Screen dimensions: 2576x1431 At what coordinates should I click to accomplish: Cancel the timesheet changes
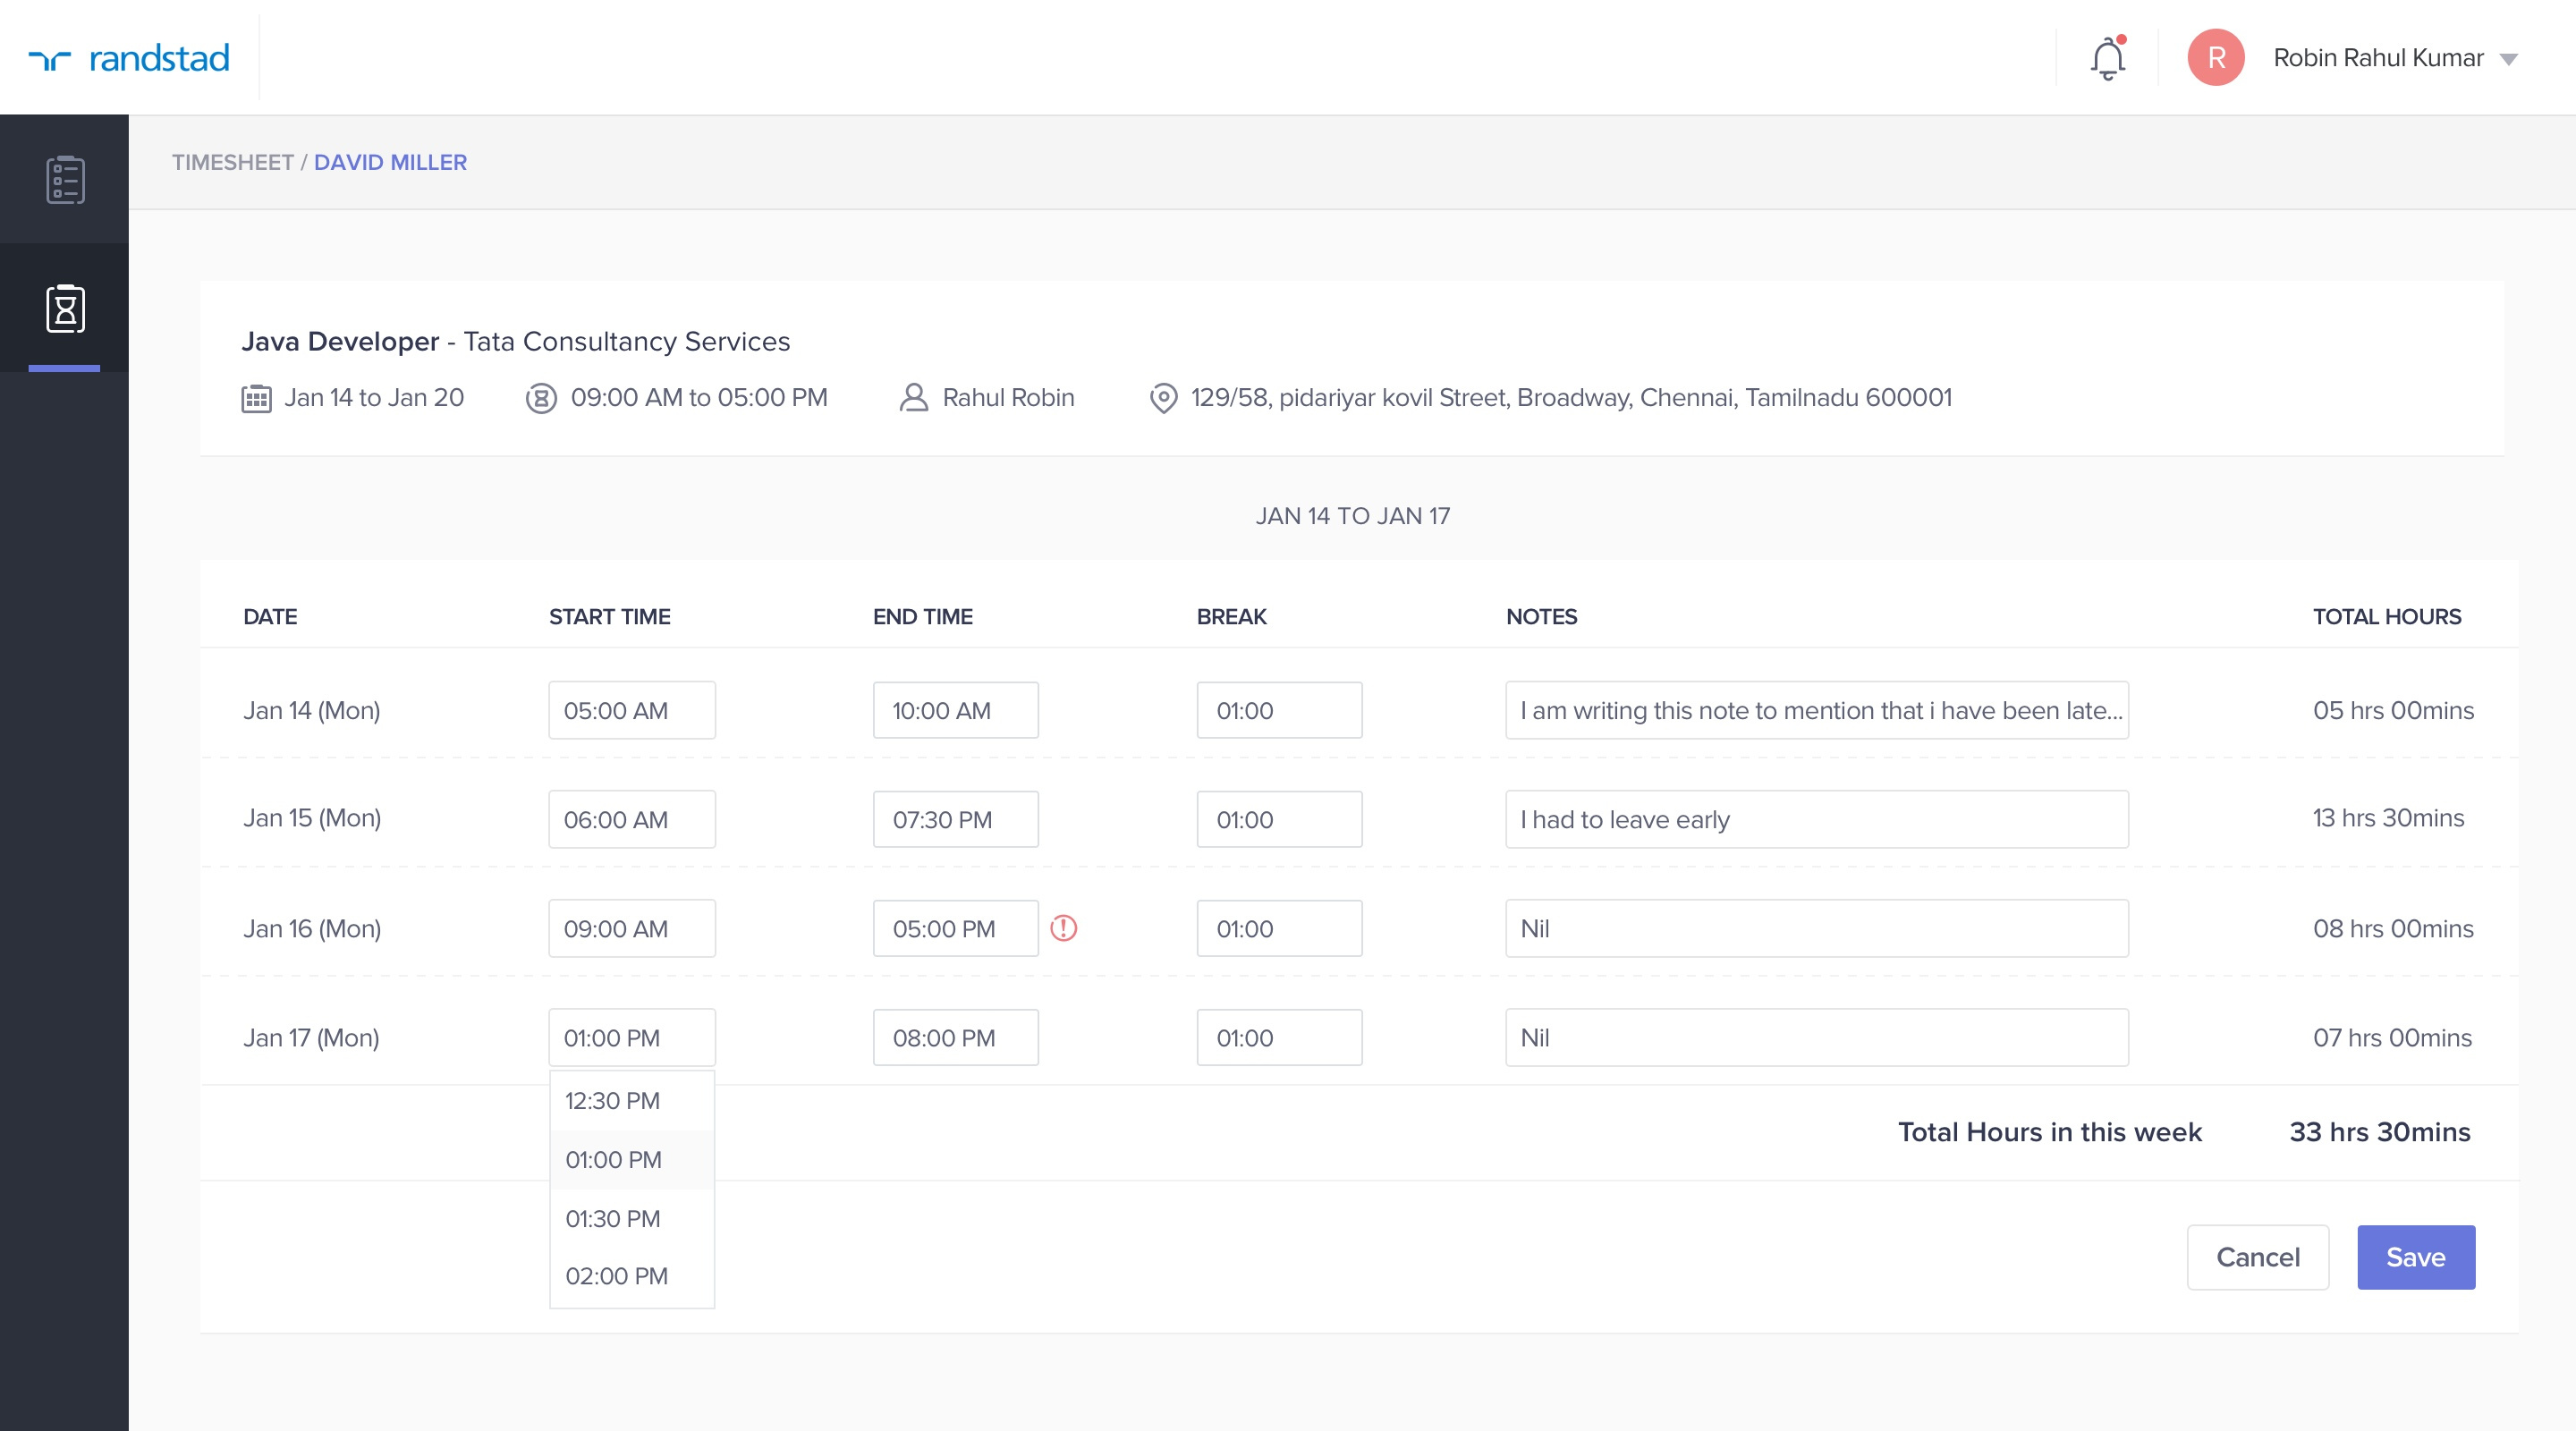click(2258, 1257)
